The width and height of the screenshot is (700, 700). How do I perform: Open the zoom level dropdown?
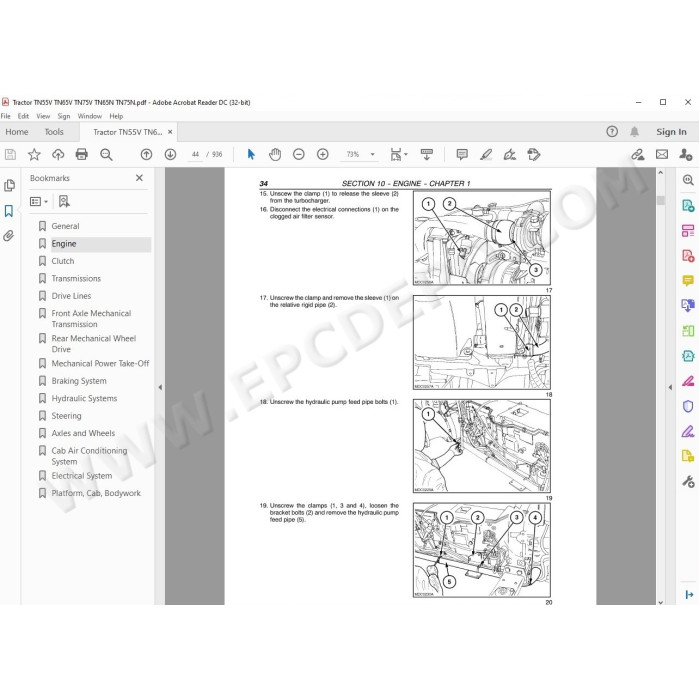(373, 154)
